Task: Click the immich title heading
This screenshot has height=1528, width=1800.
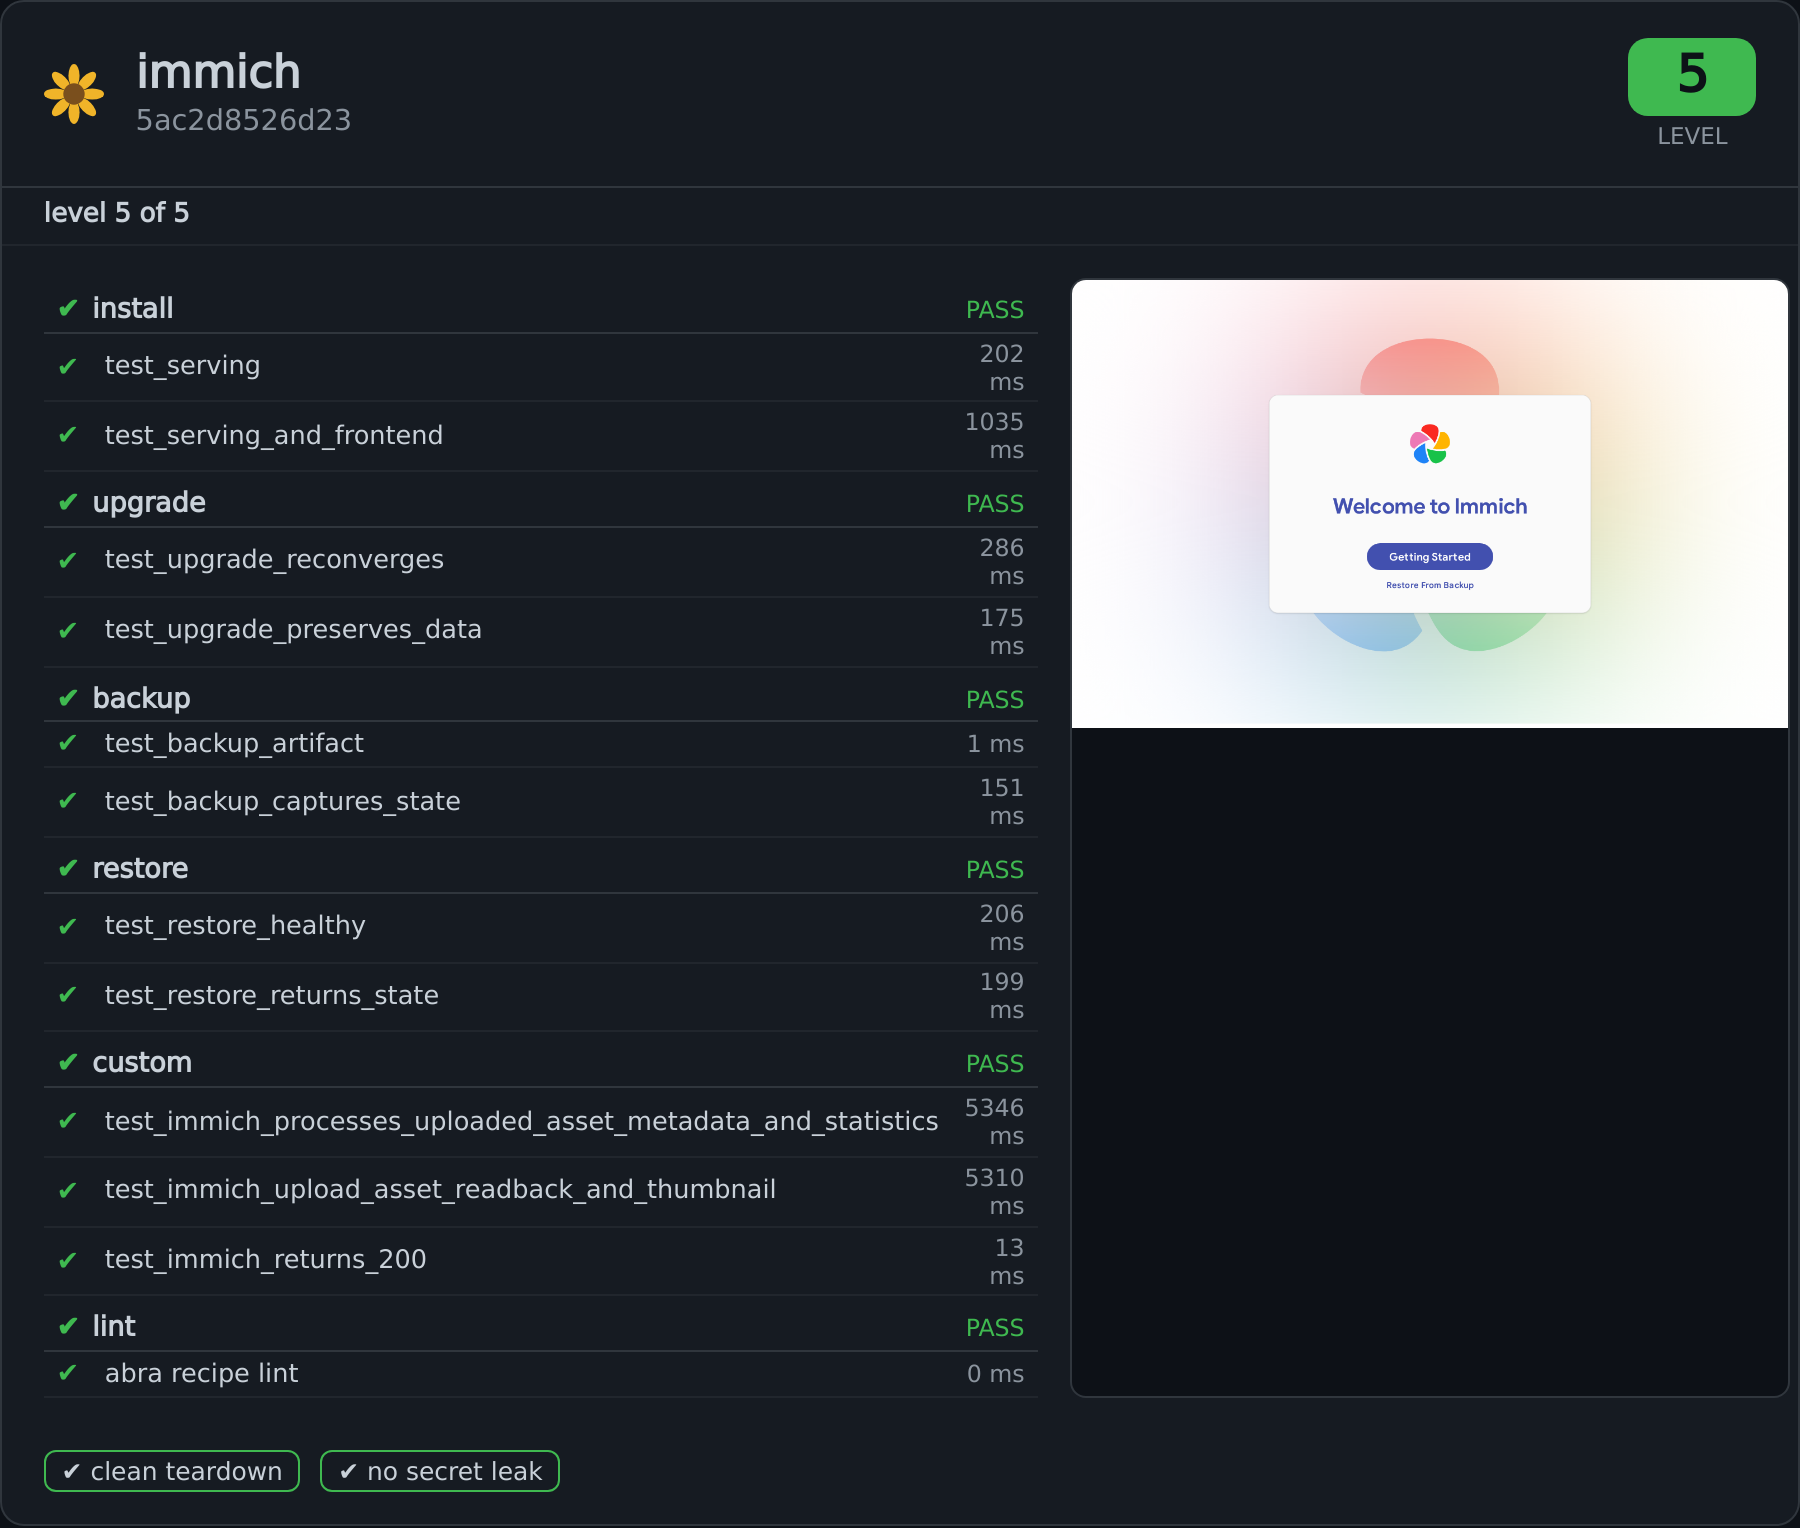Action: (x=218, y=72)
